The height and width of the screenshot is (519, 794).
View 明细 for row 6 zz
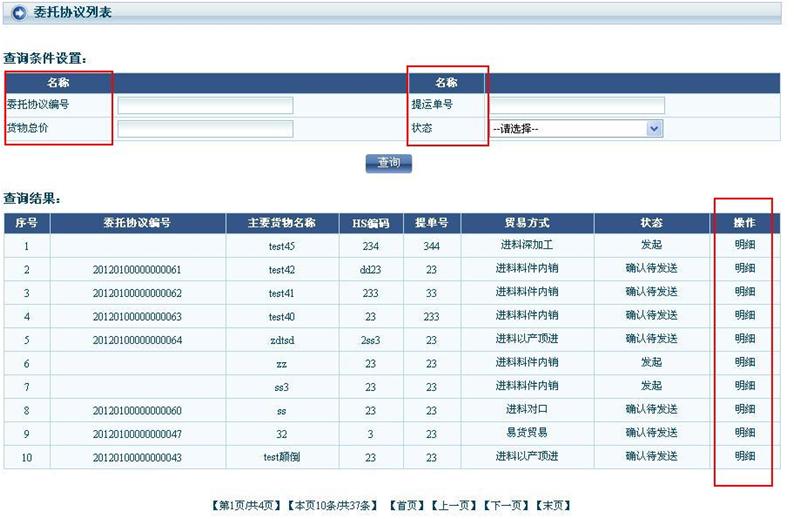coord(745,362)
